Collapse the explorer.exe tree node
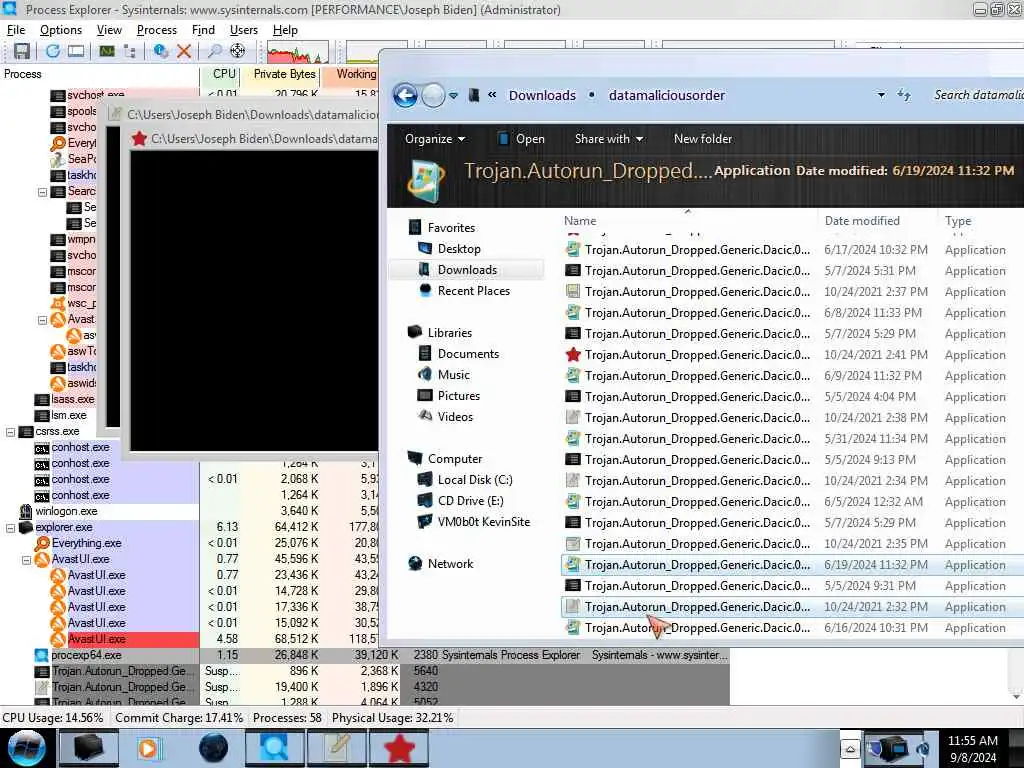This screenshot has height=768, width=1024. (x=10, y=528)
